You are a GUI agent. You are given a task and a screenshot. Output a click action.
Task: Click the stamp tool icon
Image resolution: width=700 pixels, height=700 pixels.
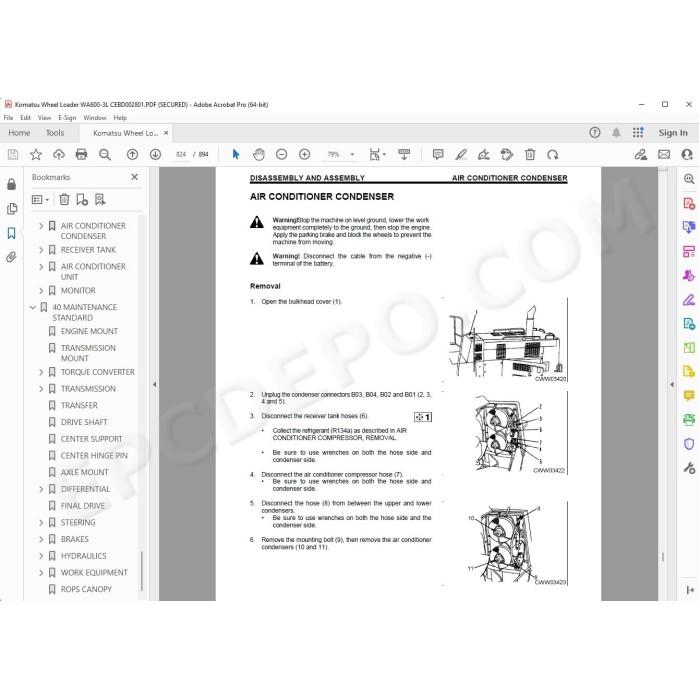[x=507, y=154]
